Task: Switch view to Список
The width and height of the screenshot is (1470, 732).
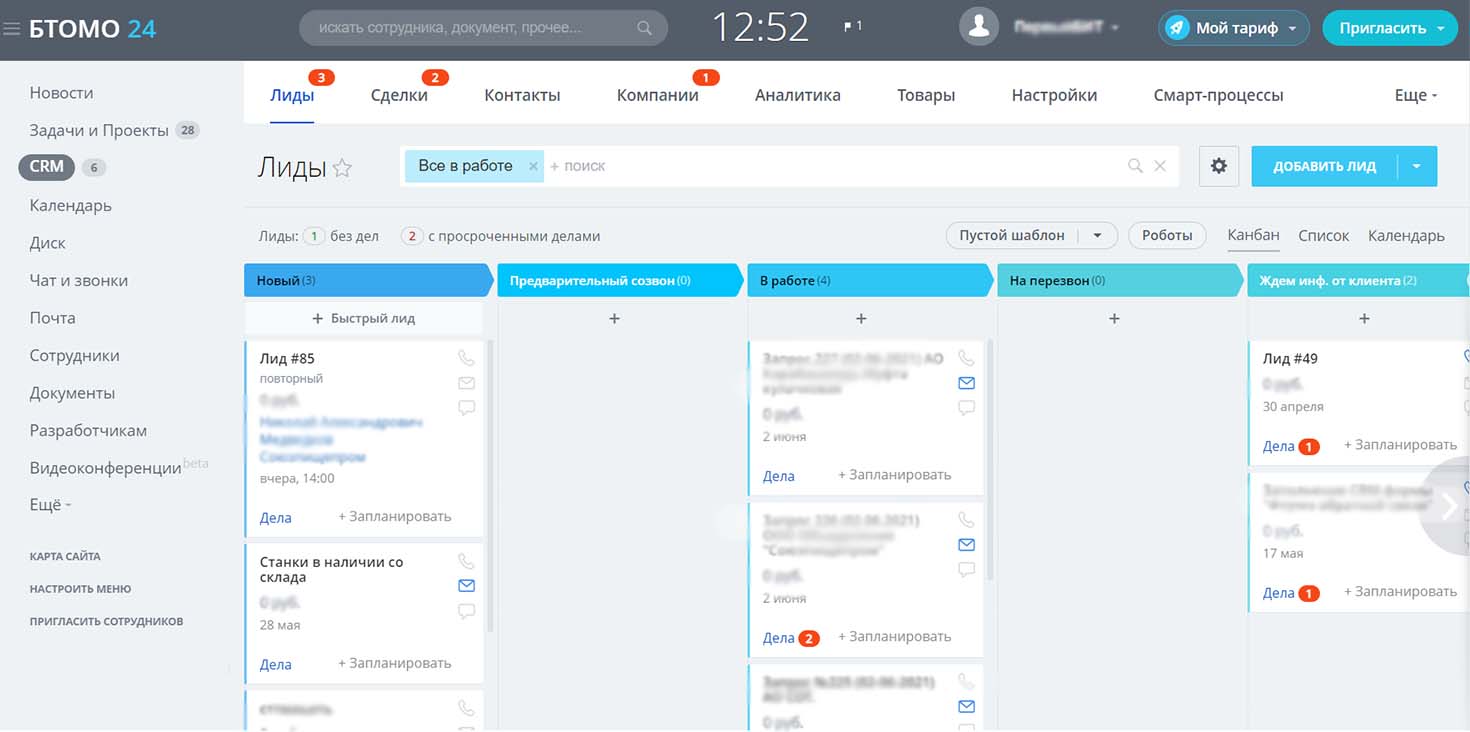Action: 1323,236
